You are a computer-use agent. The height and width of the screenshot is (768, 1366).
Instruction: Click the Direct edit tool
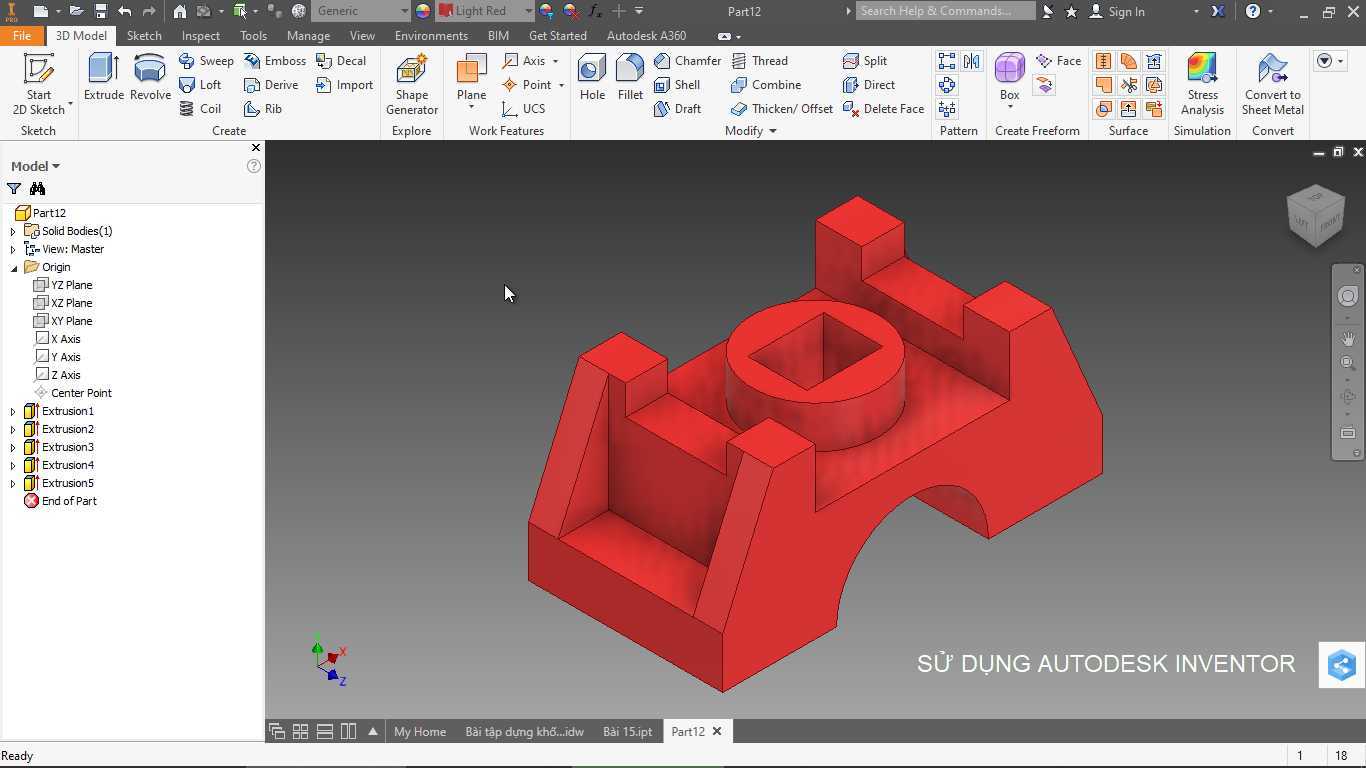(x=869, y=85)
